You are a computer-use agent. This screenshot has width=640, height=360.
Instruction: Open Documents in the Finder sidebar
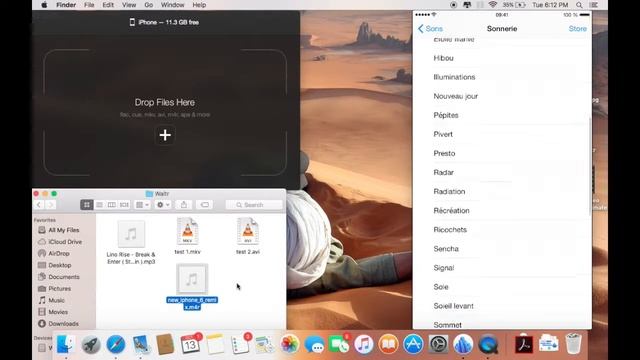(x=63, y=277)
